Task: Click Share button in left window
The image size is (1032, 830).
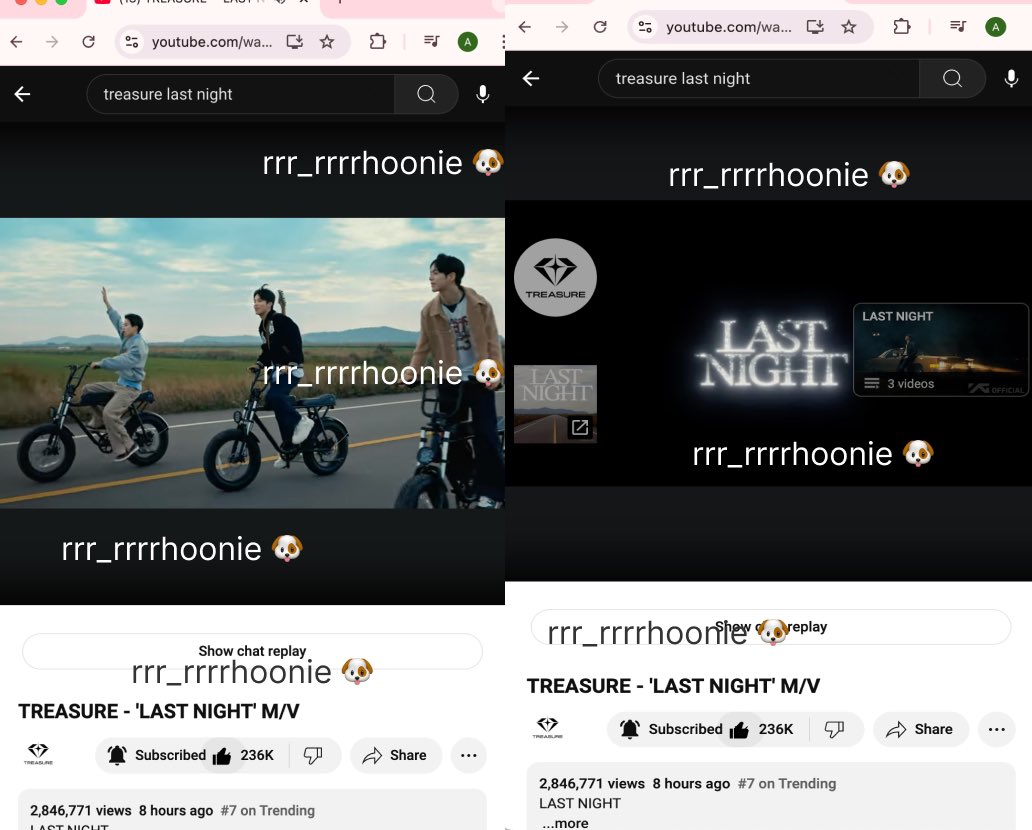Action: pyautogui.click(x=394, y=755)
